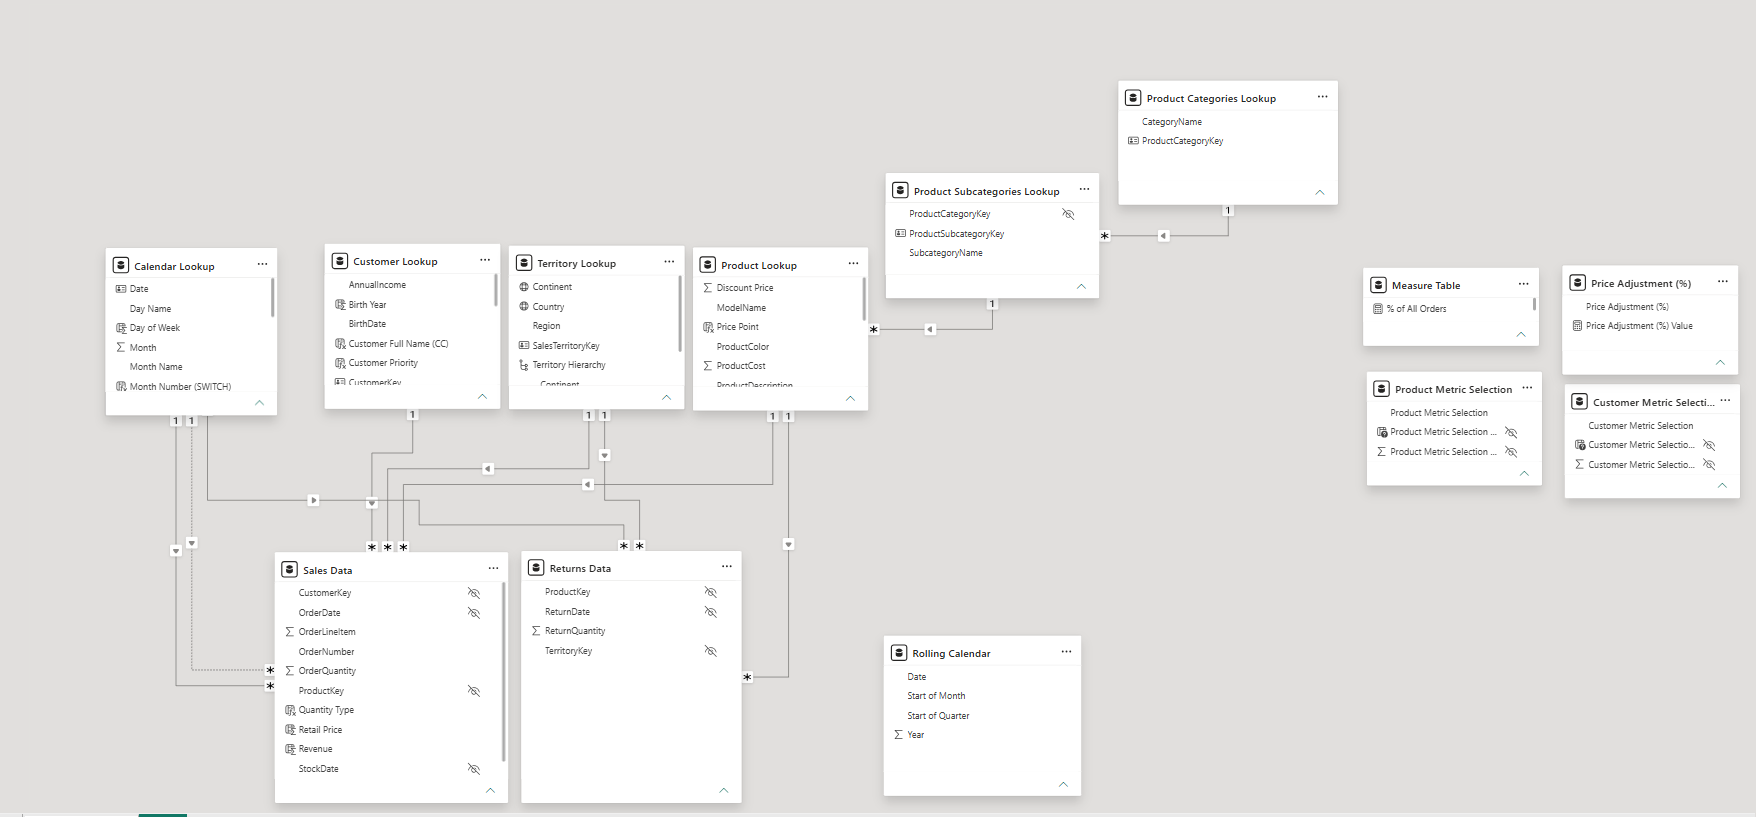Screen dimensions: 1756x817
Task: Open more options for Price Adjustment (%) table
Action: [1723, 282]
